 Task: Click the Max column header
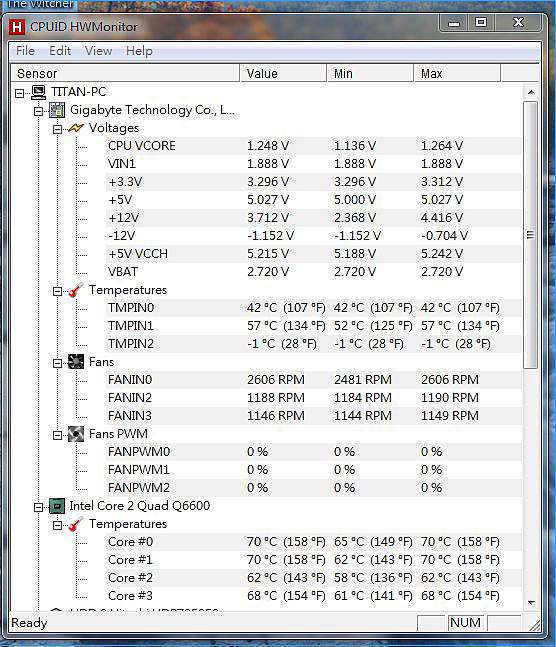click(457, 73)
